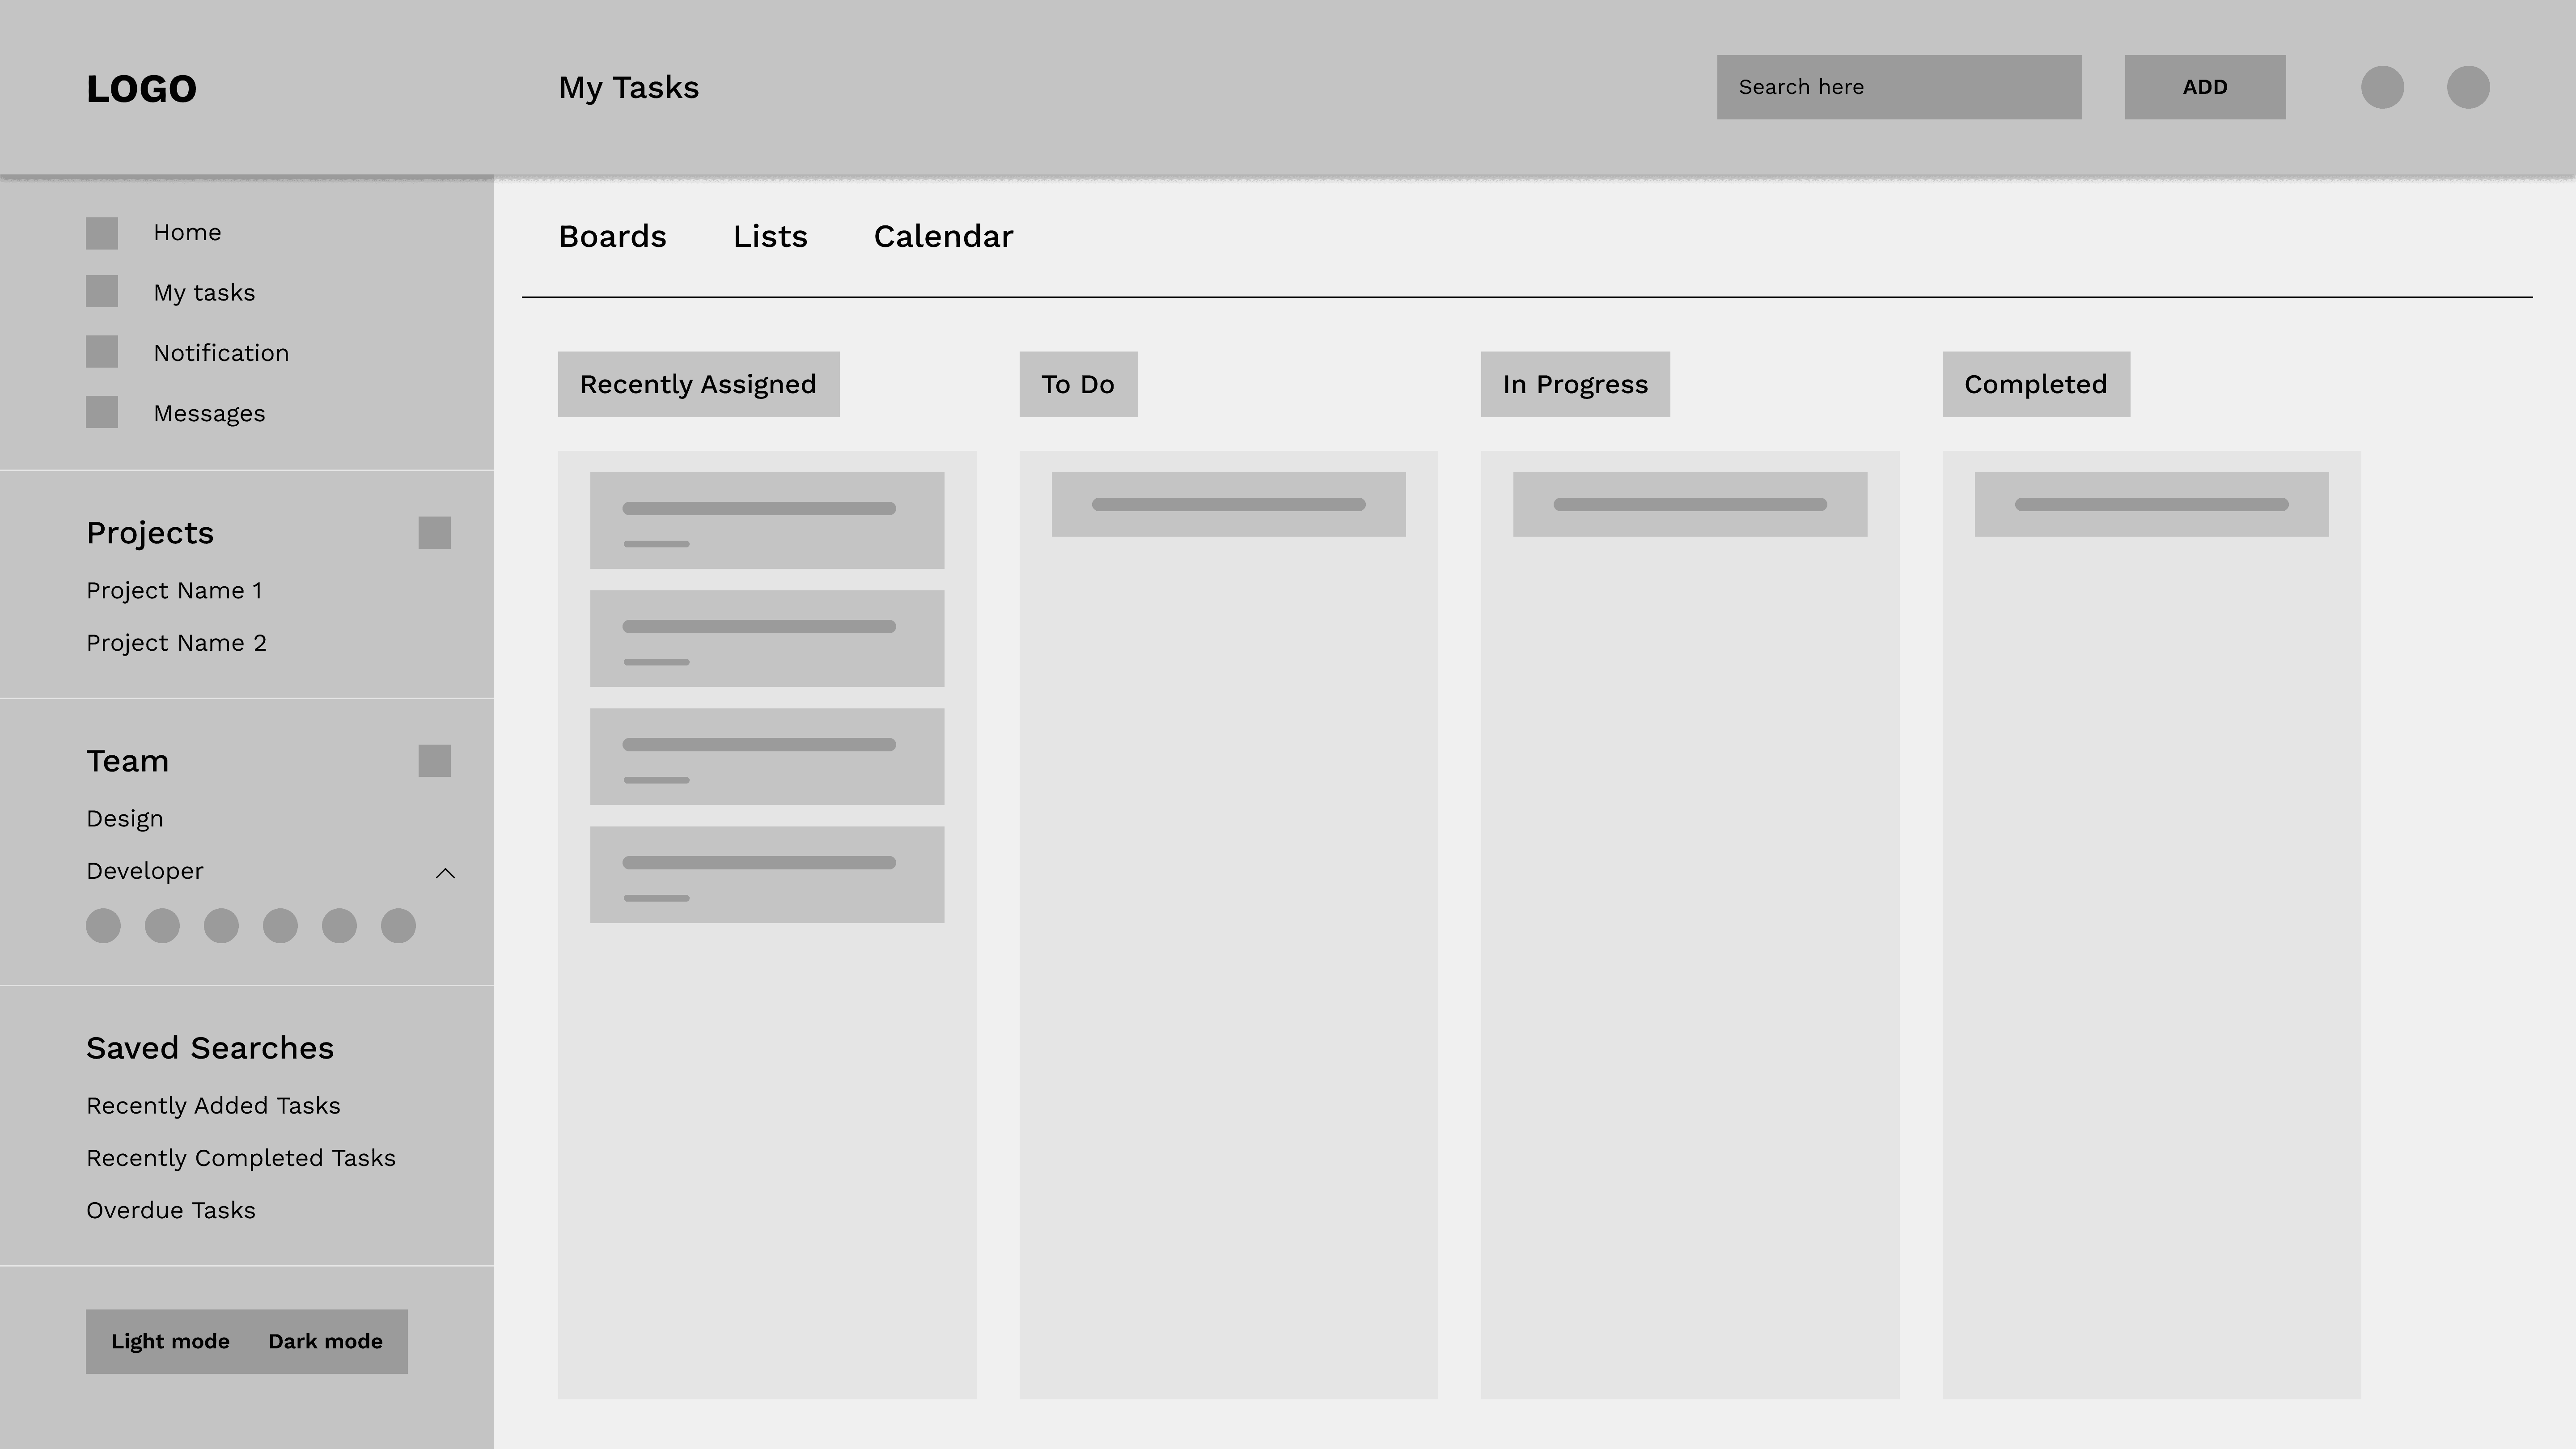The image size is (2576, 1449).
Task: Open the task card in the To Do column
Action: (x=1228, y=505)
